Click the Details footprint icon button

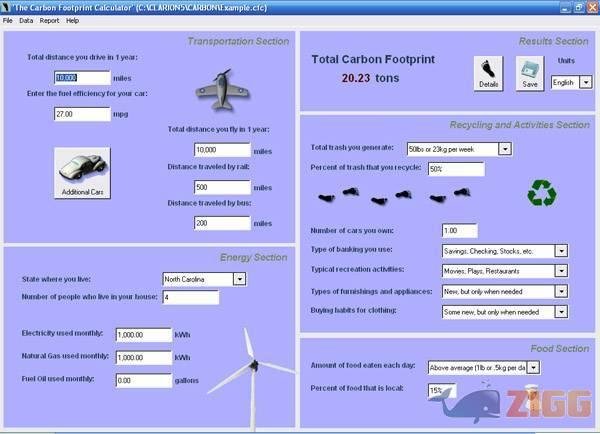tap(488, 73)
